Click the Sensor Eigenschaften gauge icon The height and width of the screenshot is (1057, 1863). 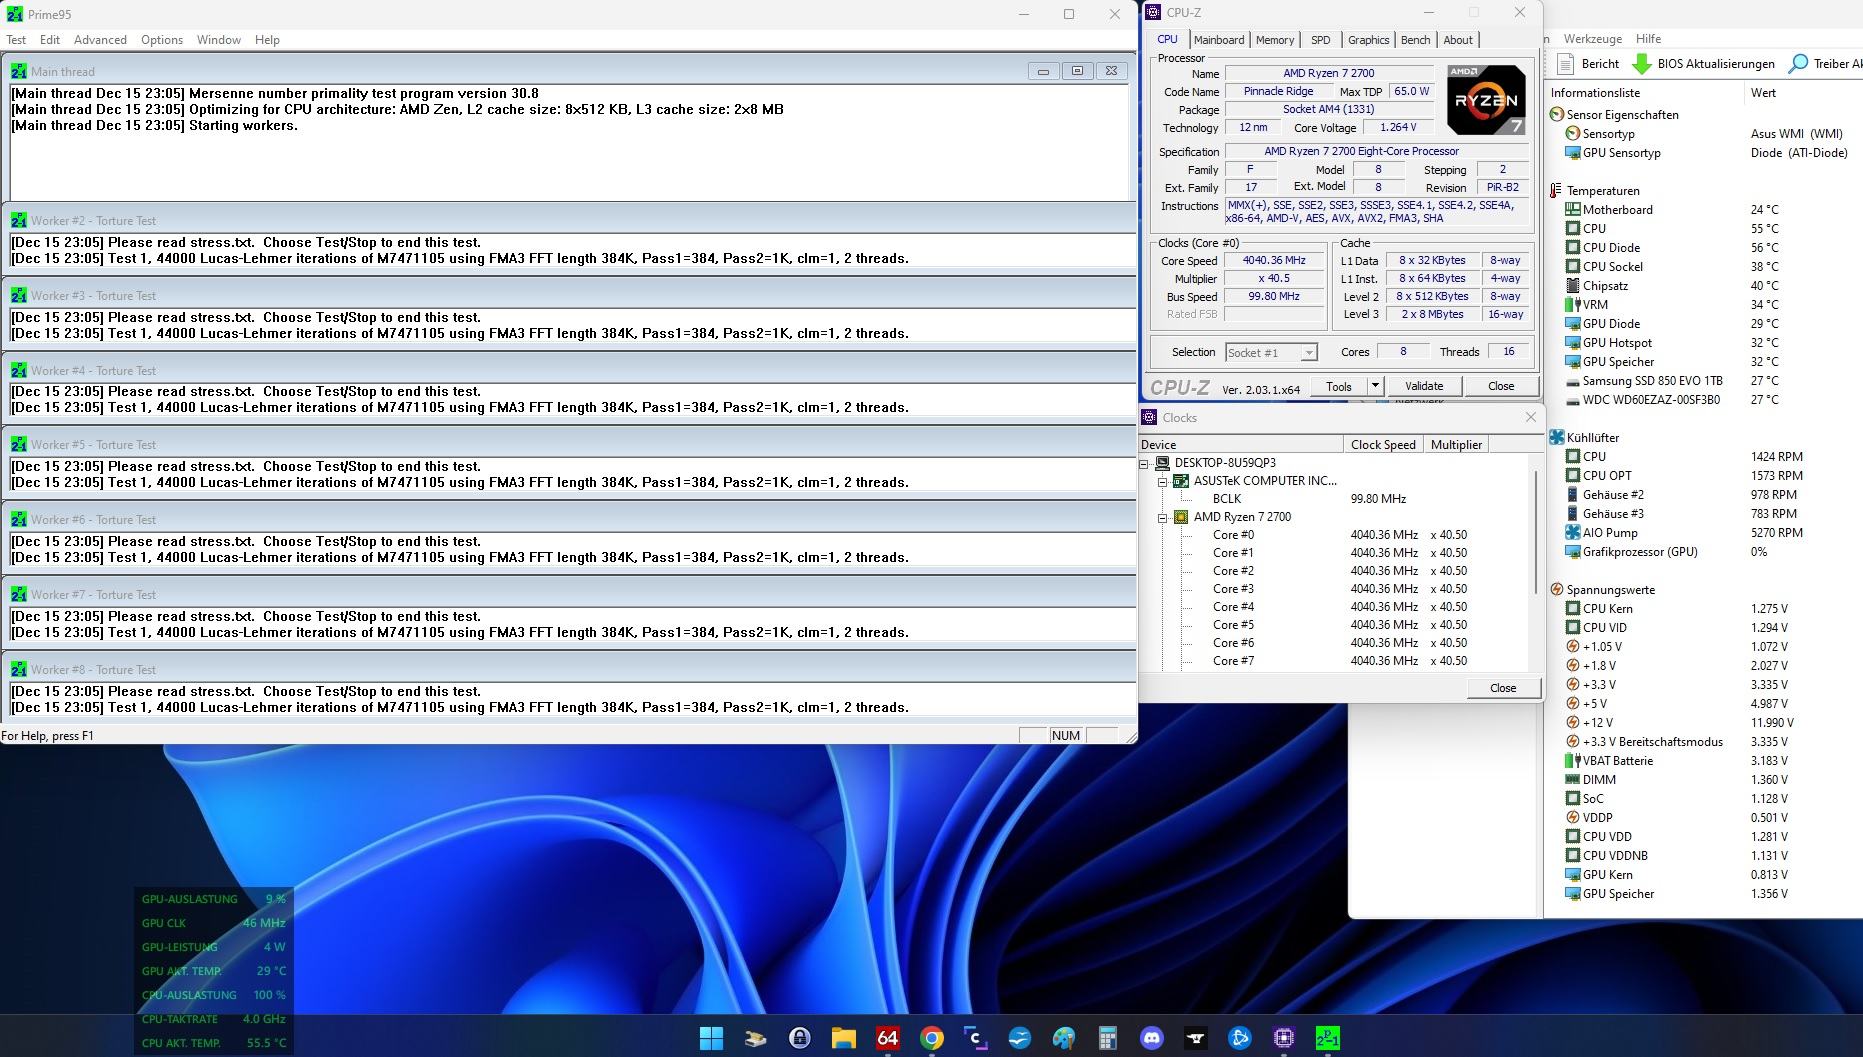pyautogui.click(x=1556, y=114)
